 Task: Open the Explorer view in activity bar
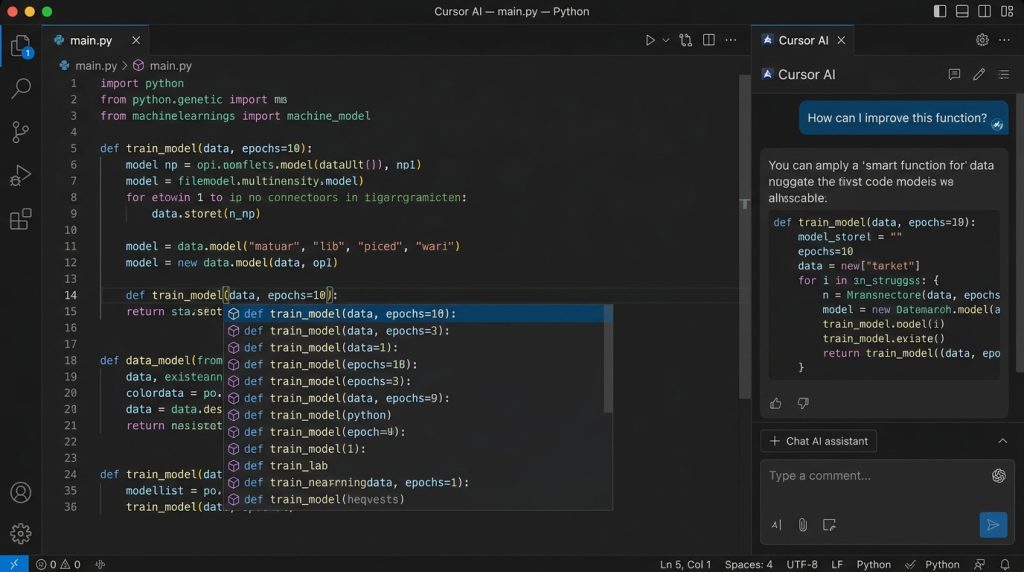21,46
